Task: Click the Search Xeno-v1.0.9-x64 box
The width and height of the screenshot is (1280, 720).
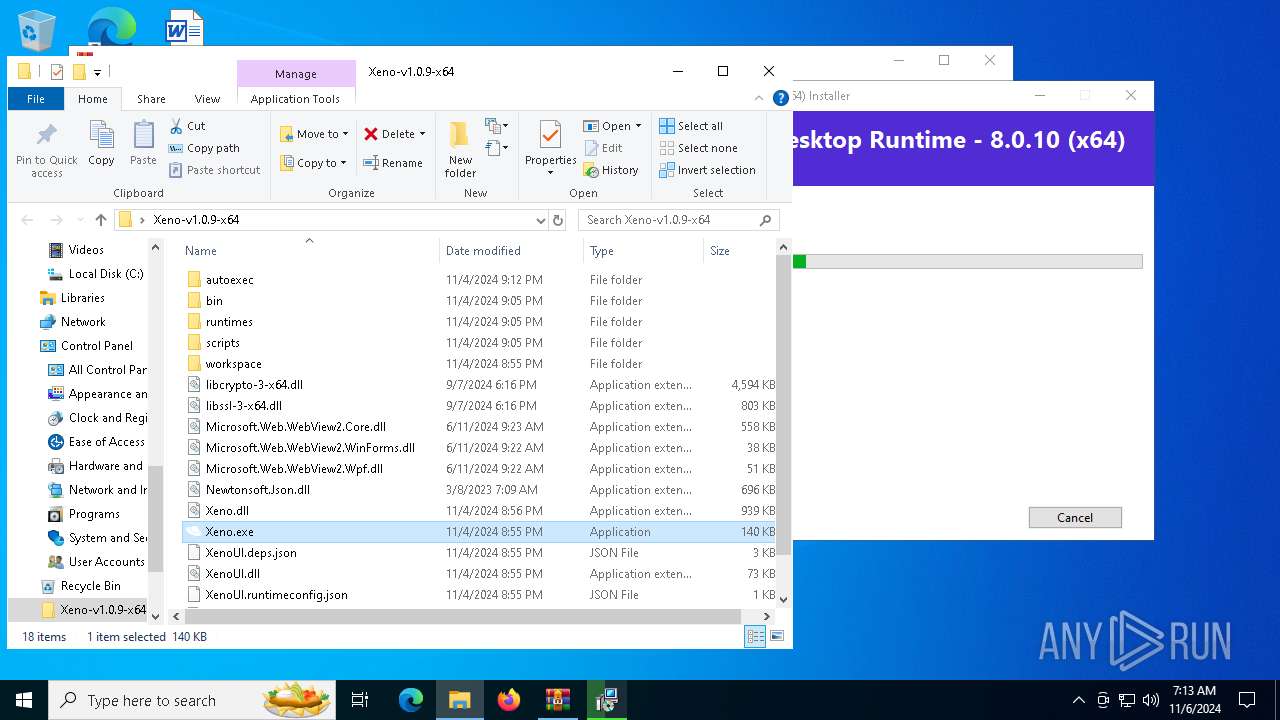Action: tap(678, 220)
